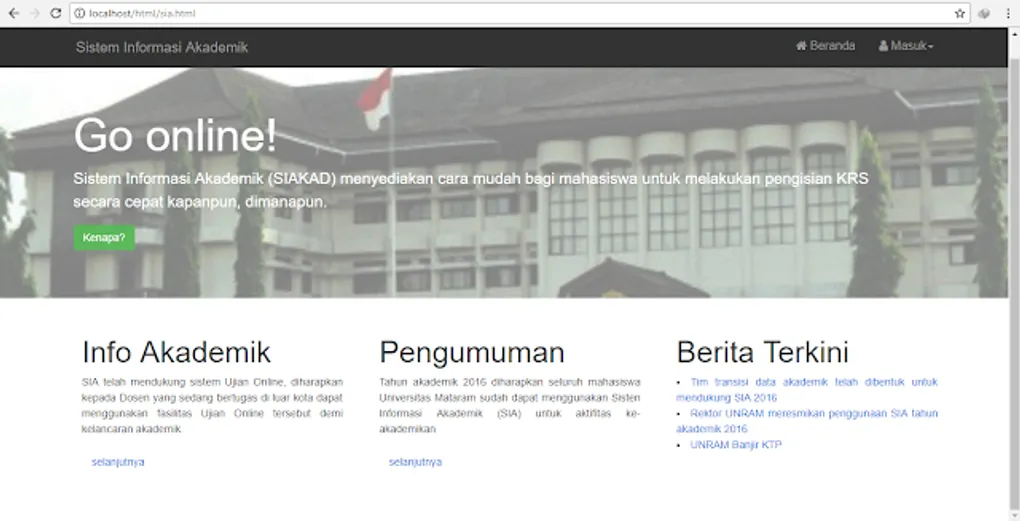
Task: Click the Go online! headline
Action: pos(175,135)
